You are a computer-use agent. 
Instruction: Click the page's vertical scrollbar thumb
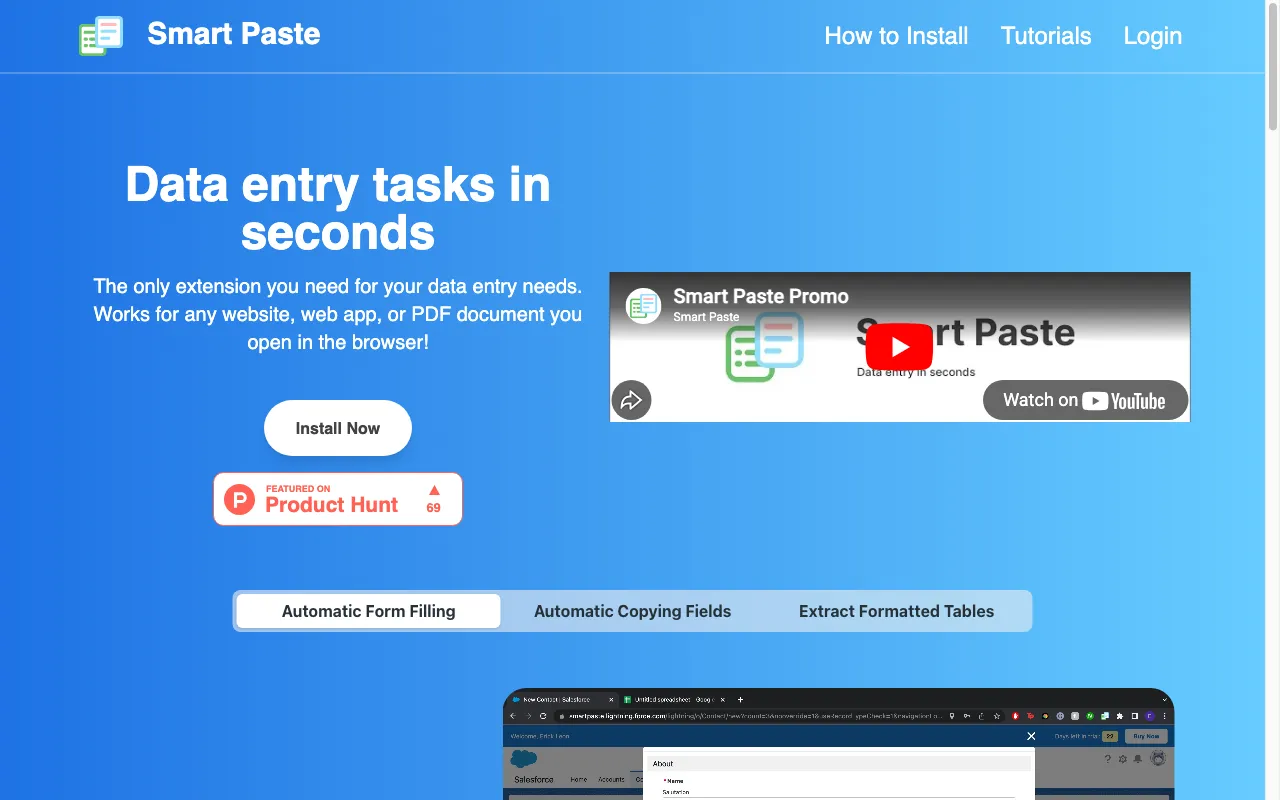1273,66
